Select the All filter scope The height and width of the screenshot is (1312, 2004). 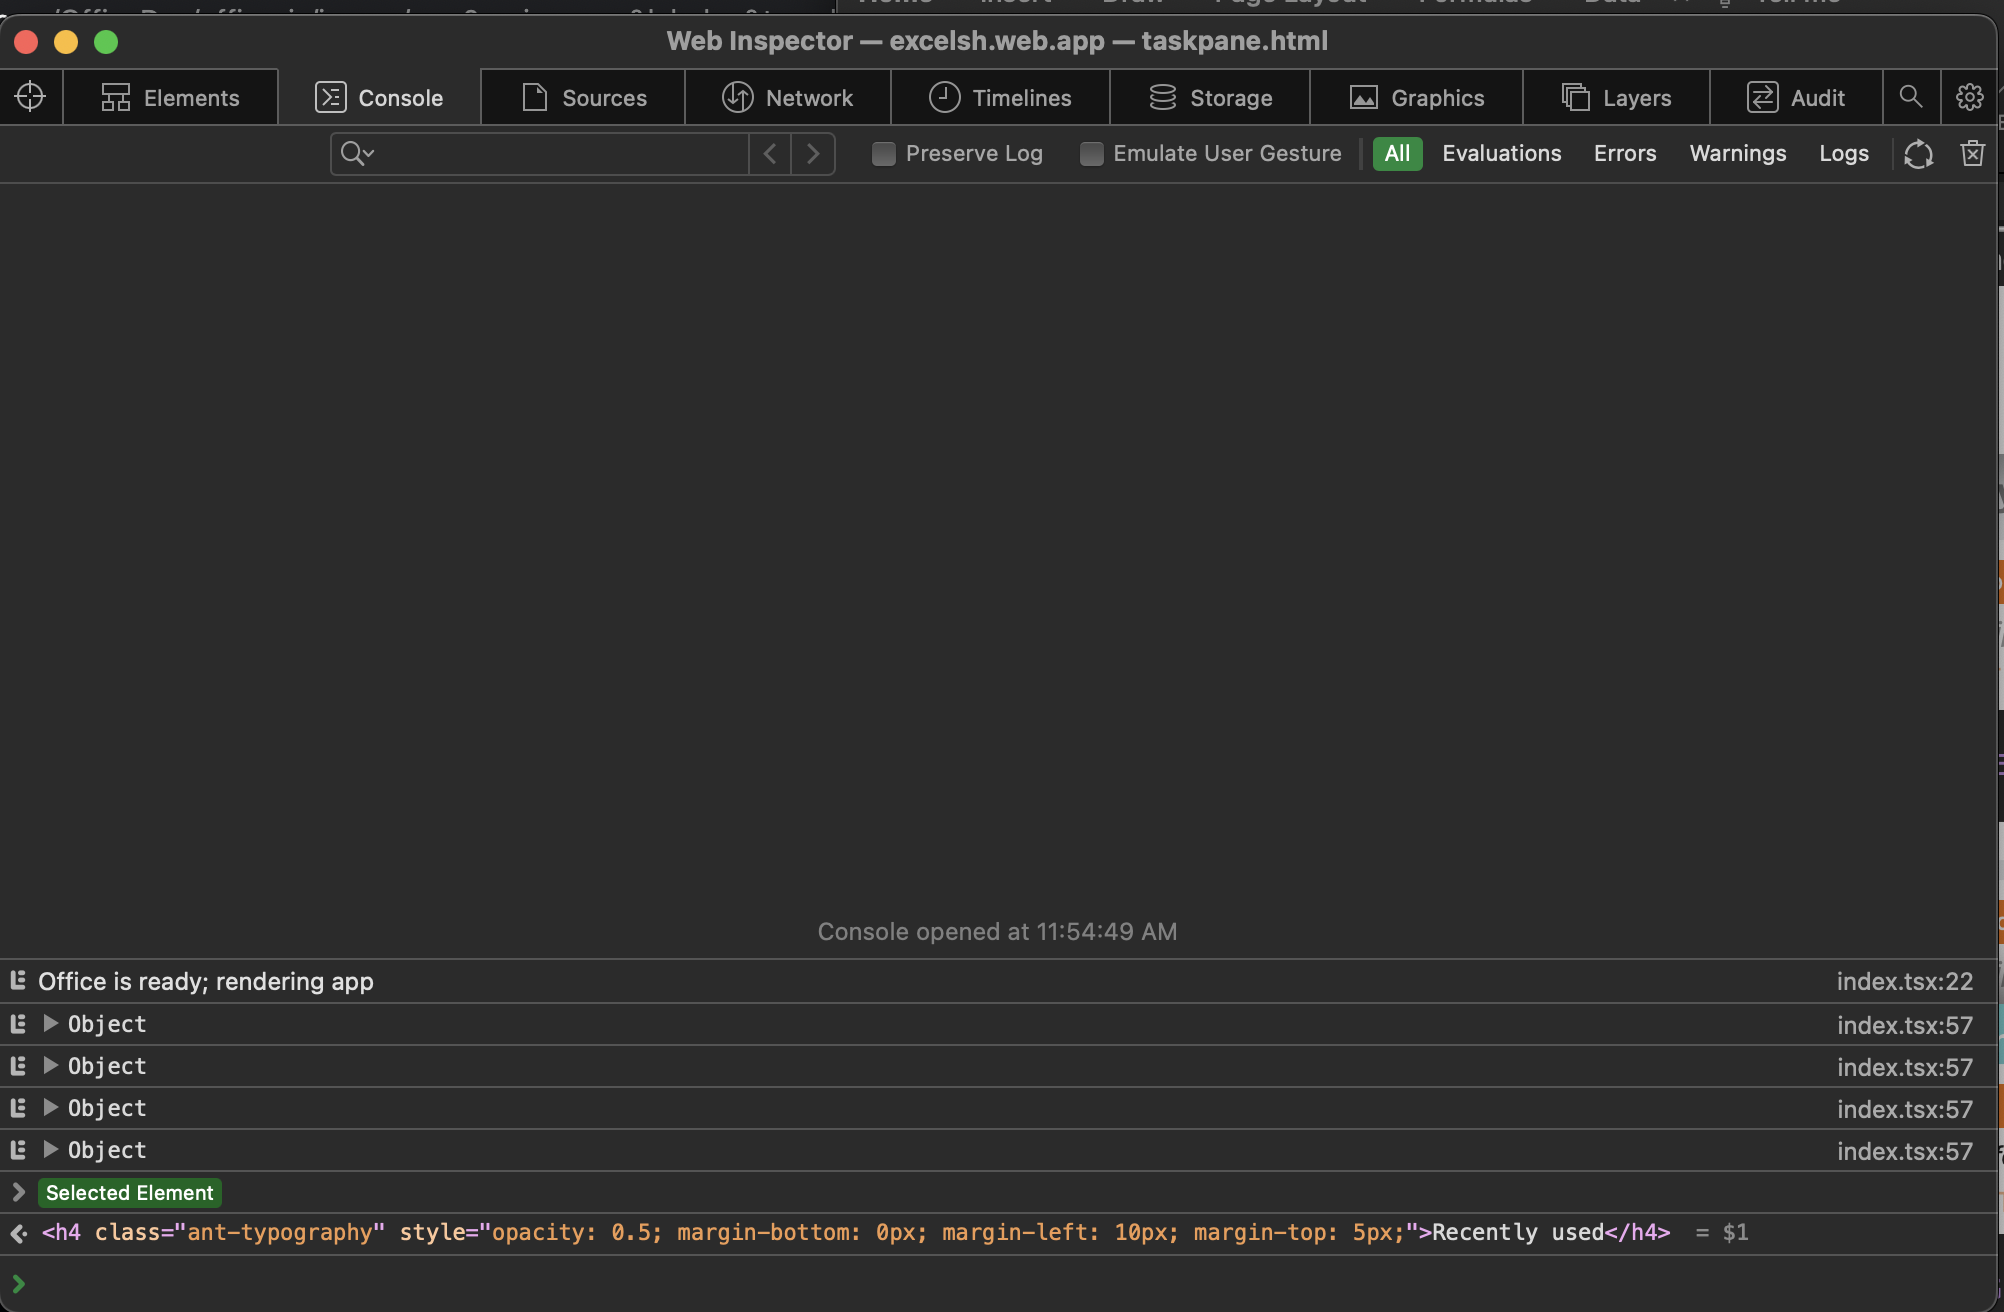coord(1397,154)
